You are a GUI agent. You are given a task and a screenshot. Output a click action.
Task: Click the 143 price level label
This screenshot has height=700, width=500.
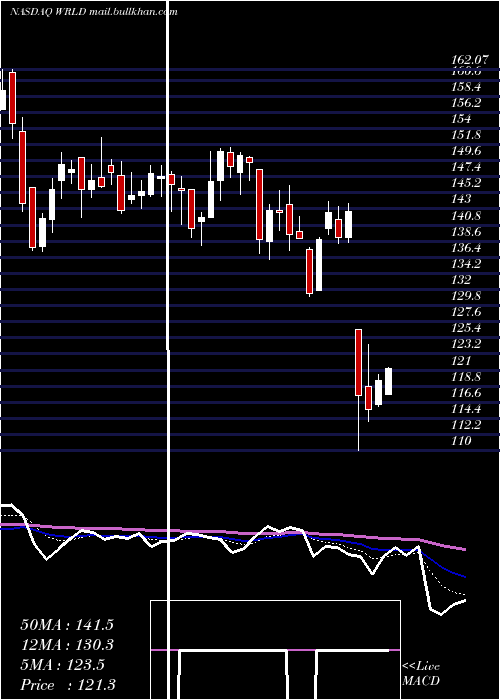point(462,199)
